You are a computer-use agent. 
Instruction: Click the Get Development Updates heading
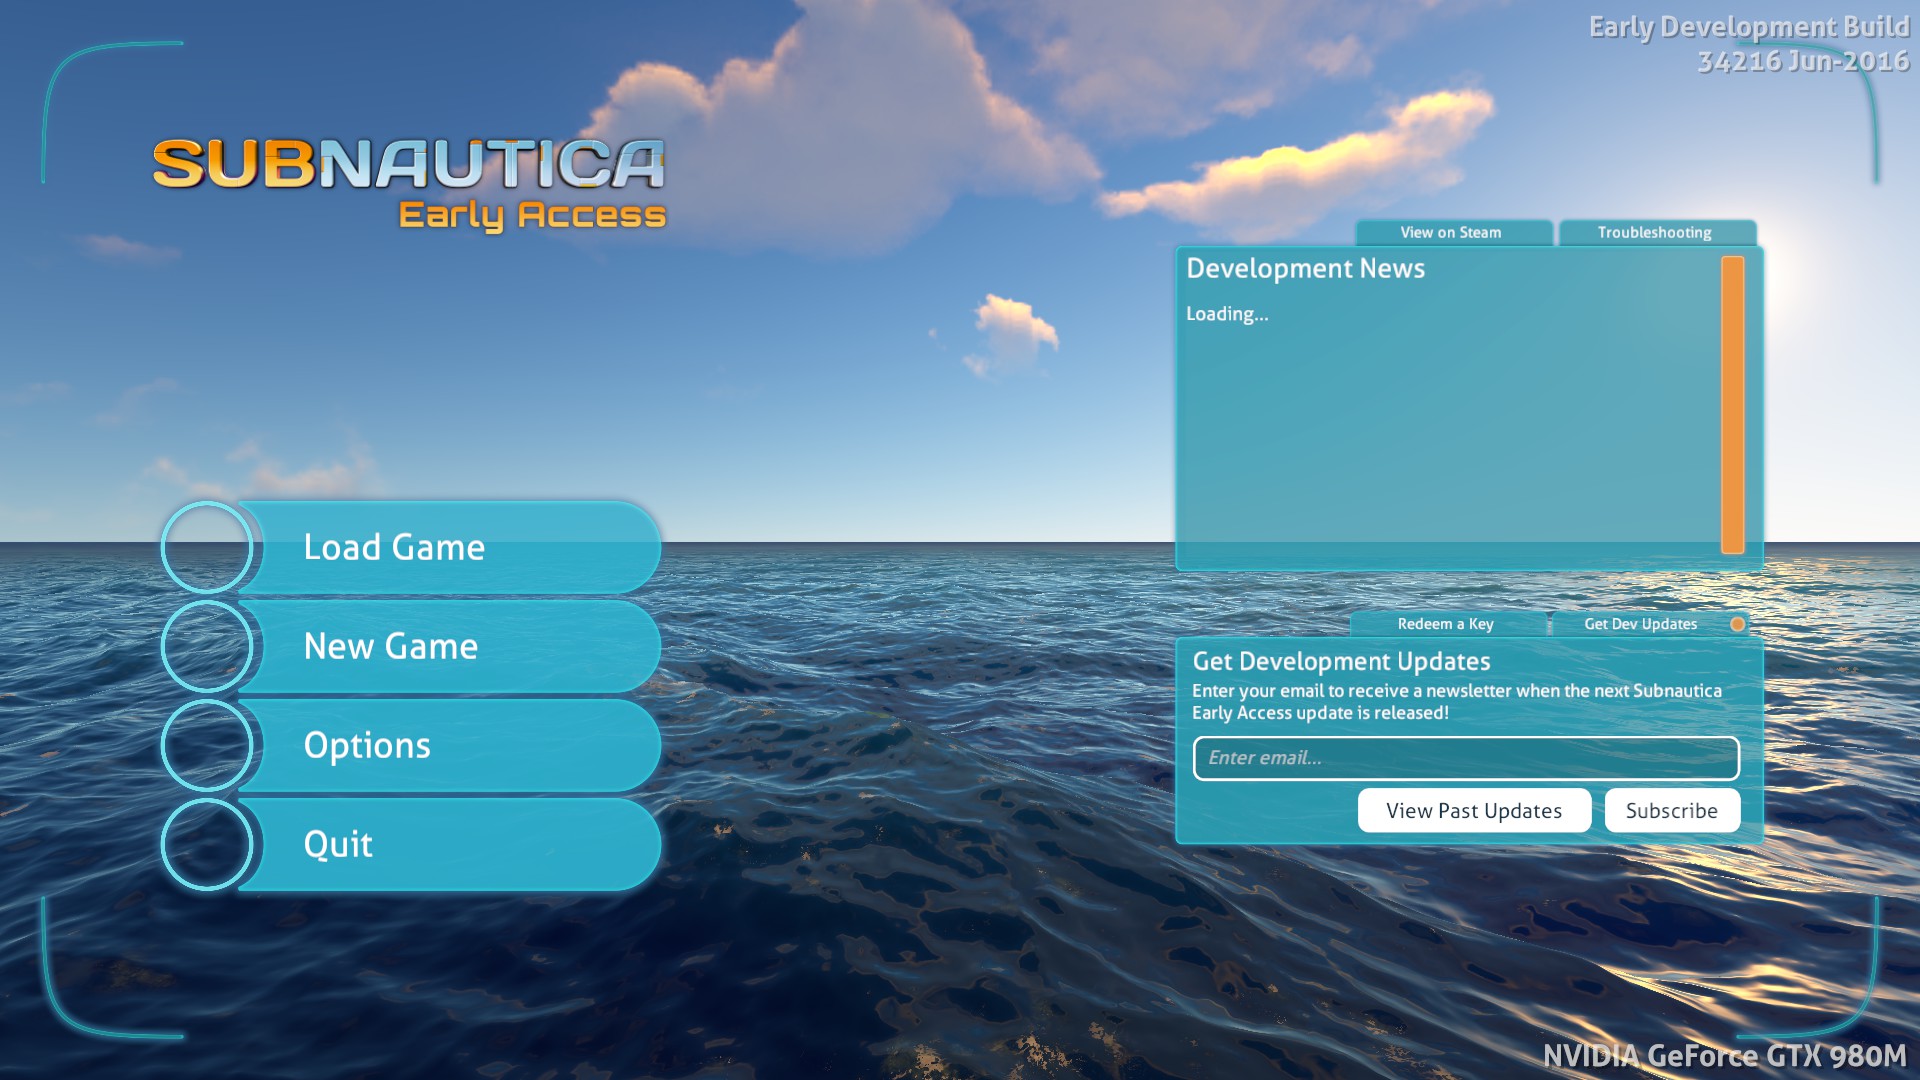1341,661
